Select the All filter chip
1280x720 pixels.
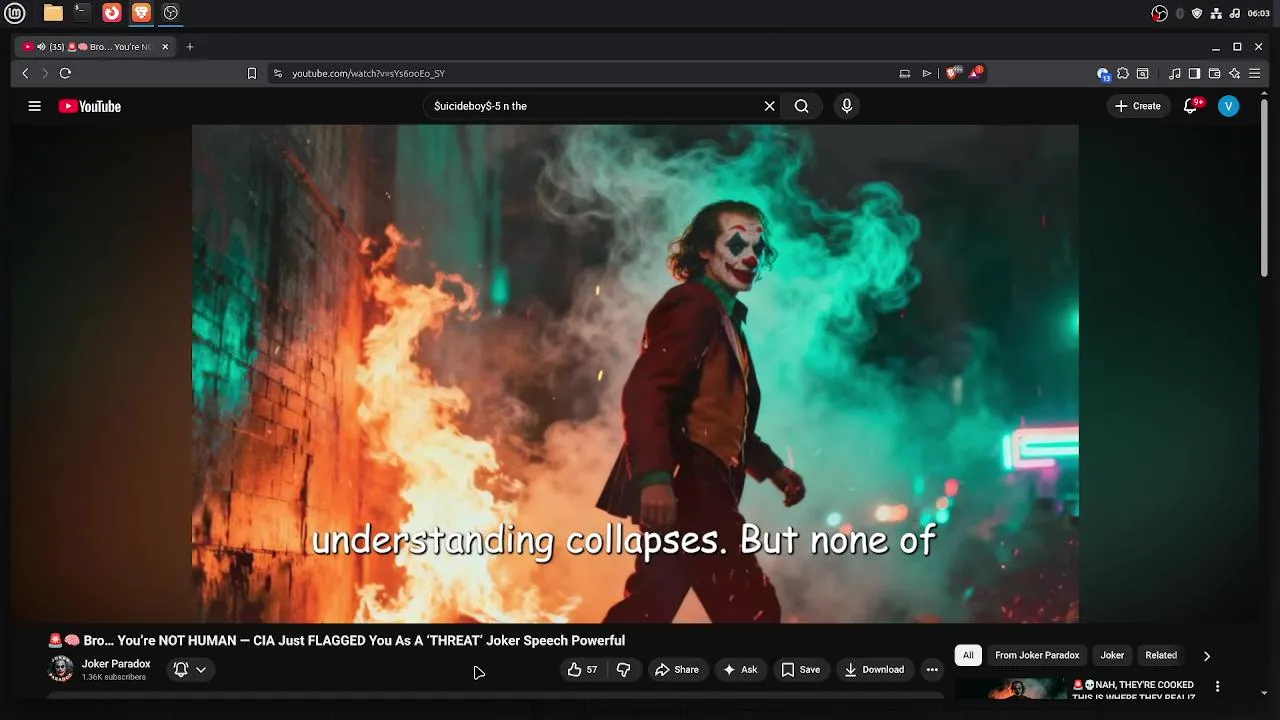[x=968, y=655]
